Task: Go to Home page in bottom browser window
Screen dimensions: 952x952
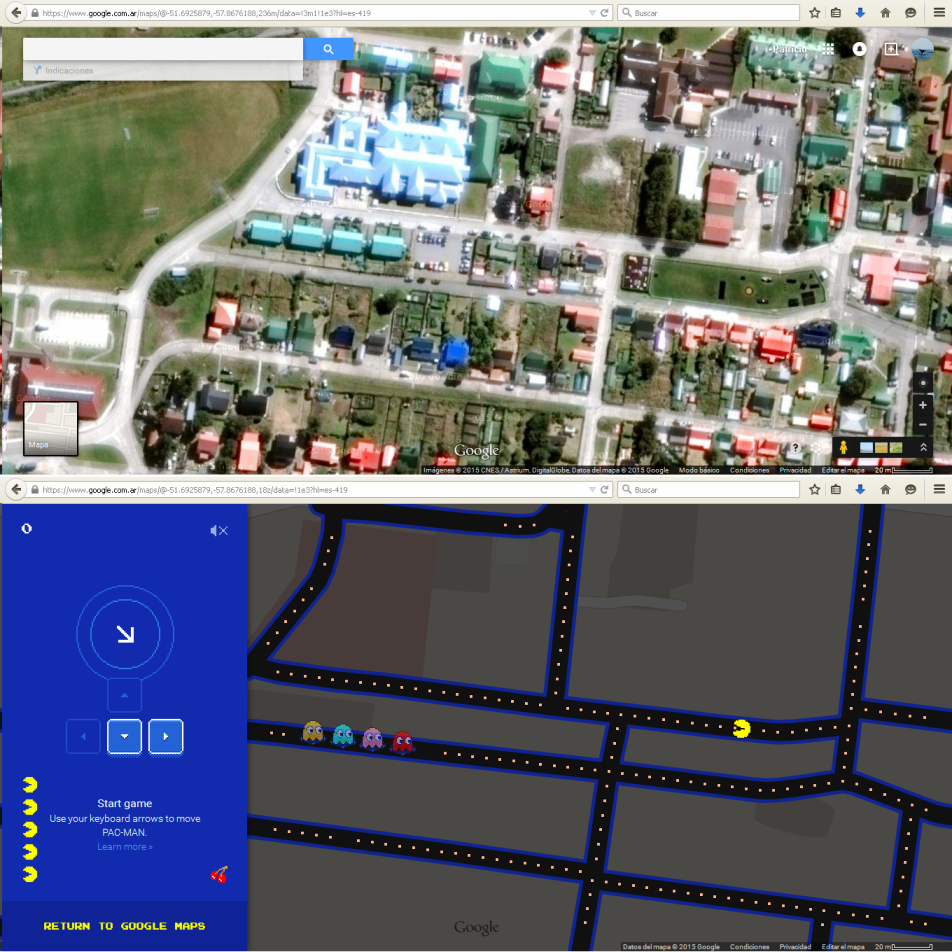Action: [885, 489]
